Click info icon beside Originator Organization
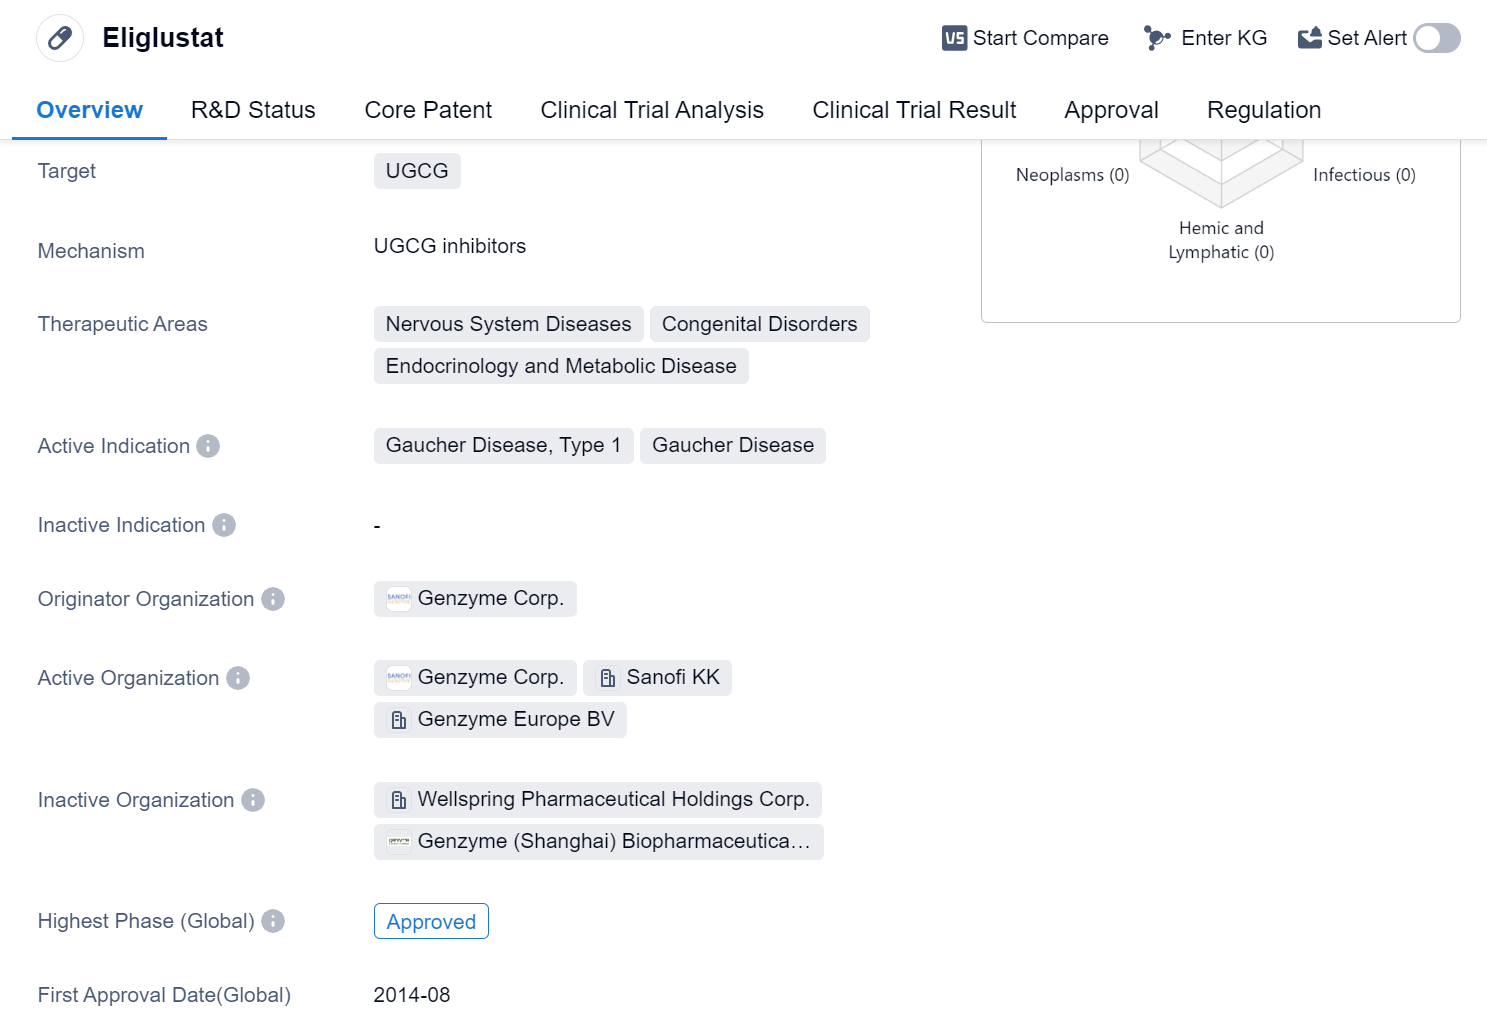 pyautogui.click(x=273, y=599)
